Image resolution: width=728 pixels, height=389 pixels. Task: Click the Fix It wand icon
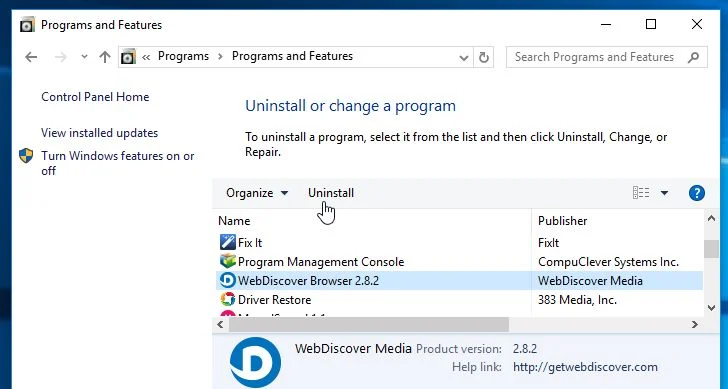click(x=228, y=242)
